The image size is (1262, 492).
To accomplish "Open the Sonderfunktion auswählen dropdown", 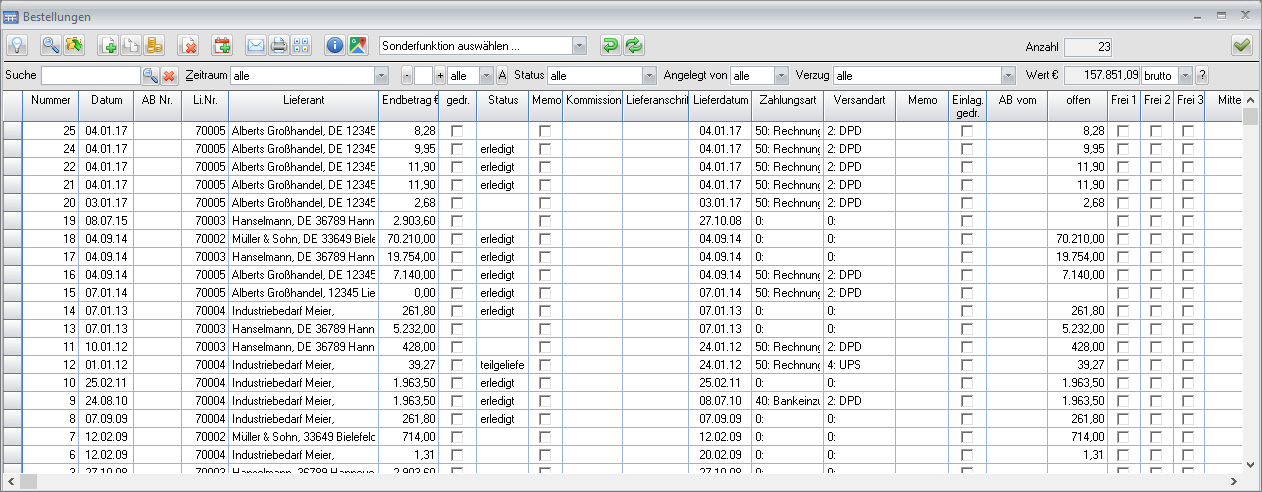I will [x=579, y=45].
